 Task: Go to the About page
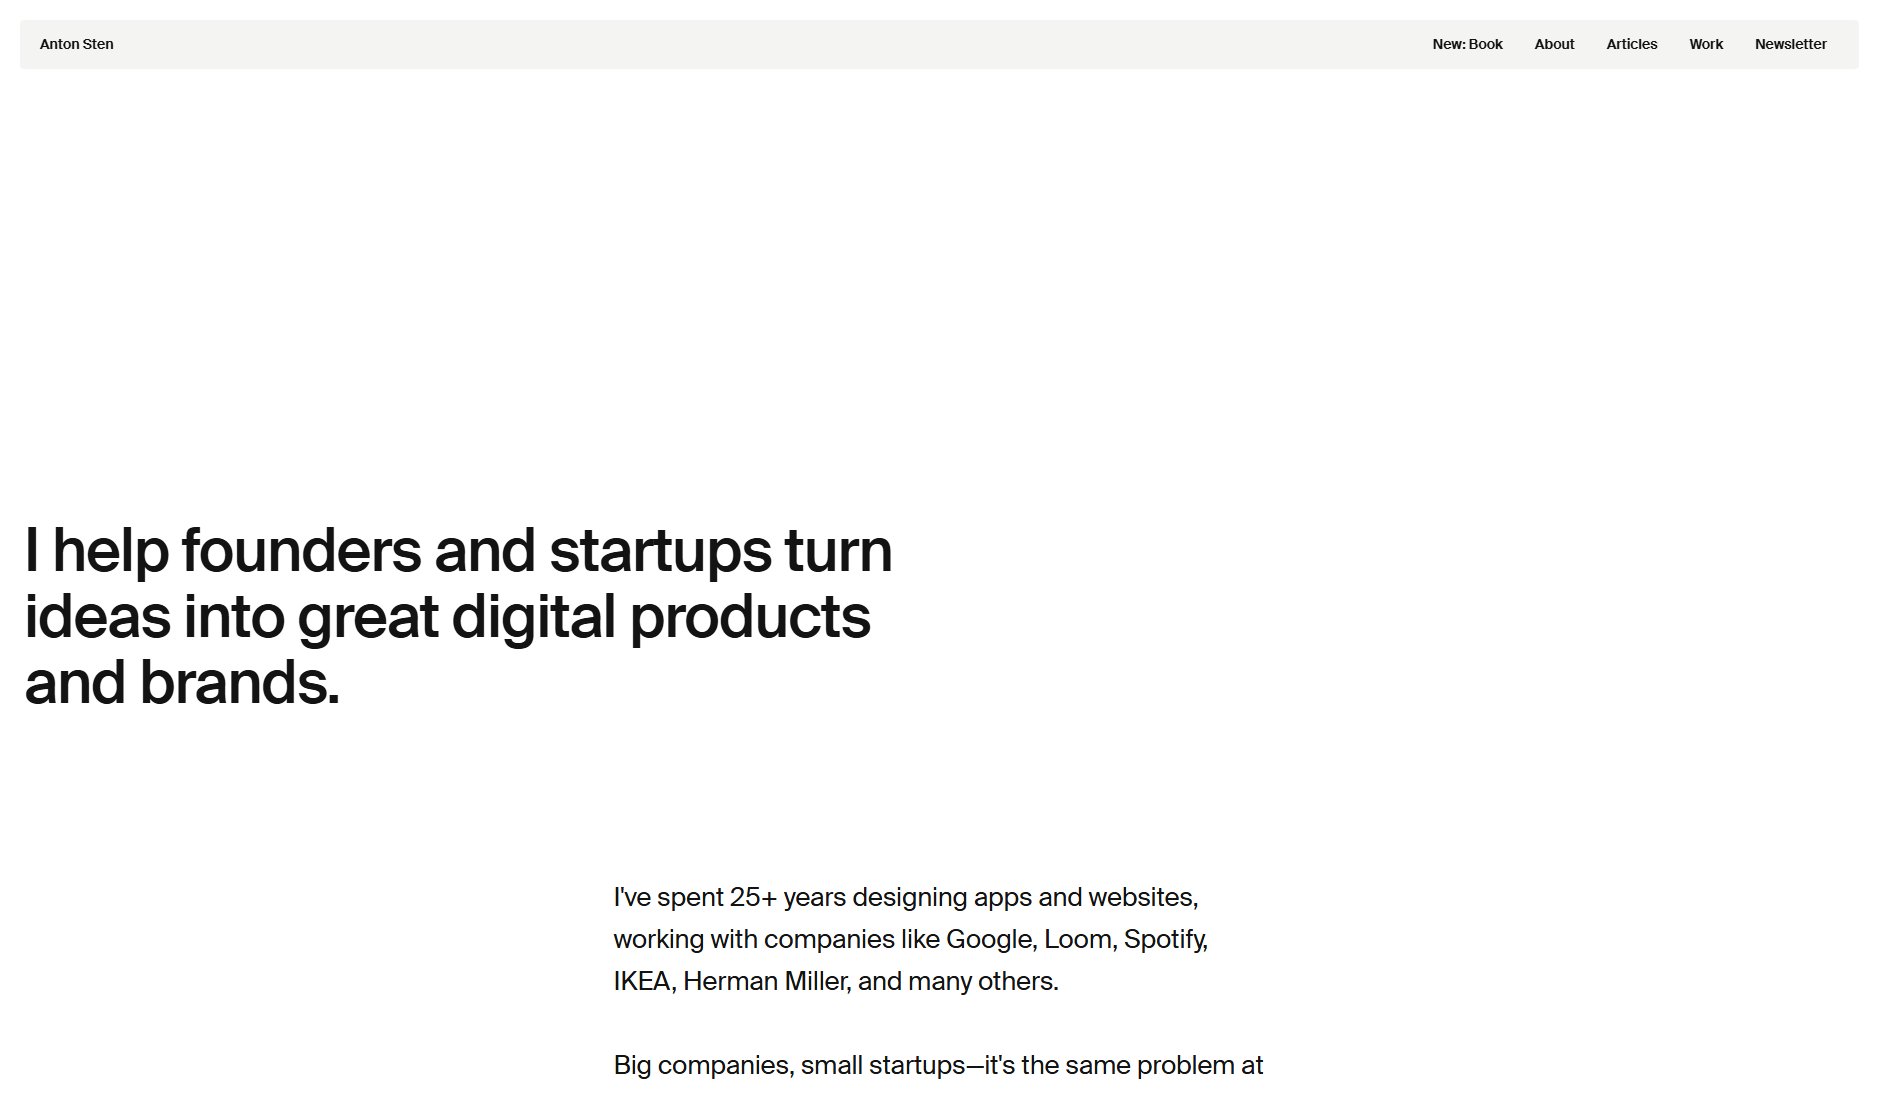[x=1554, y=44]
